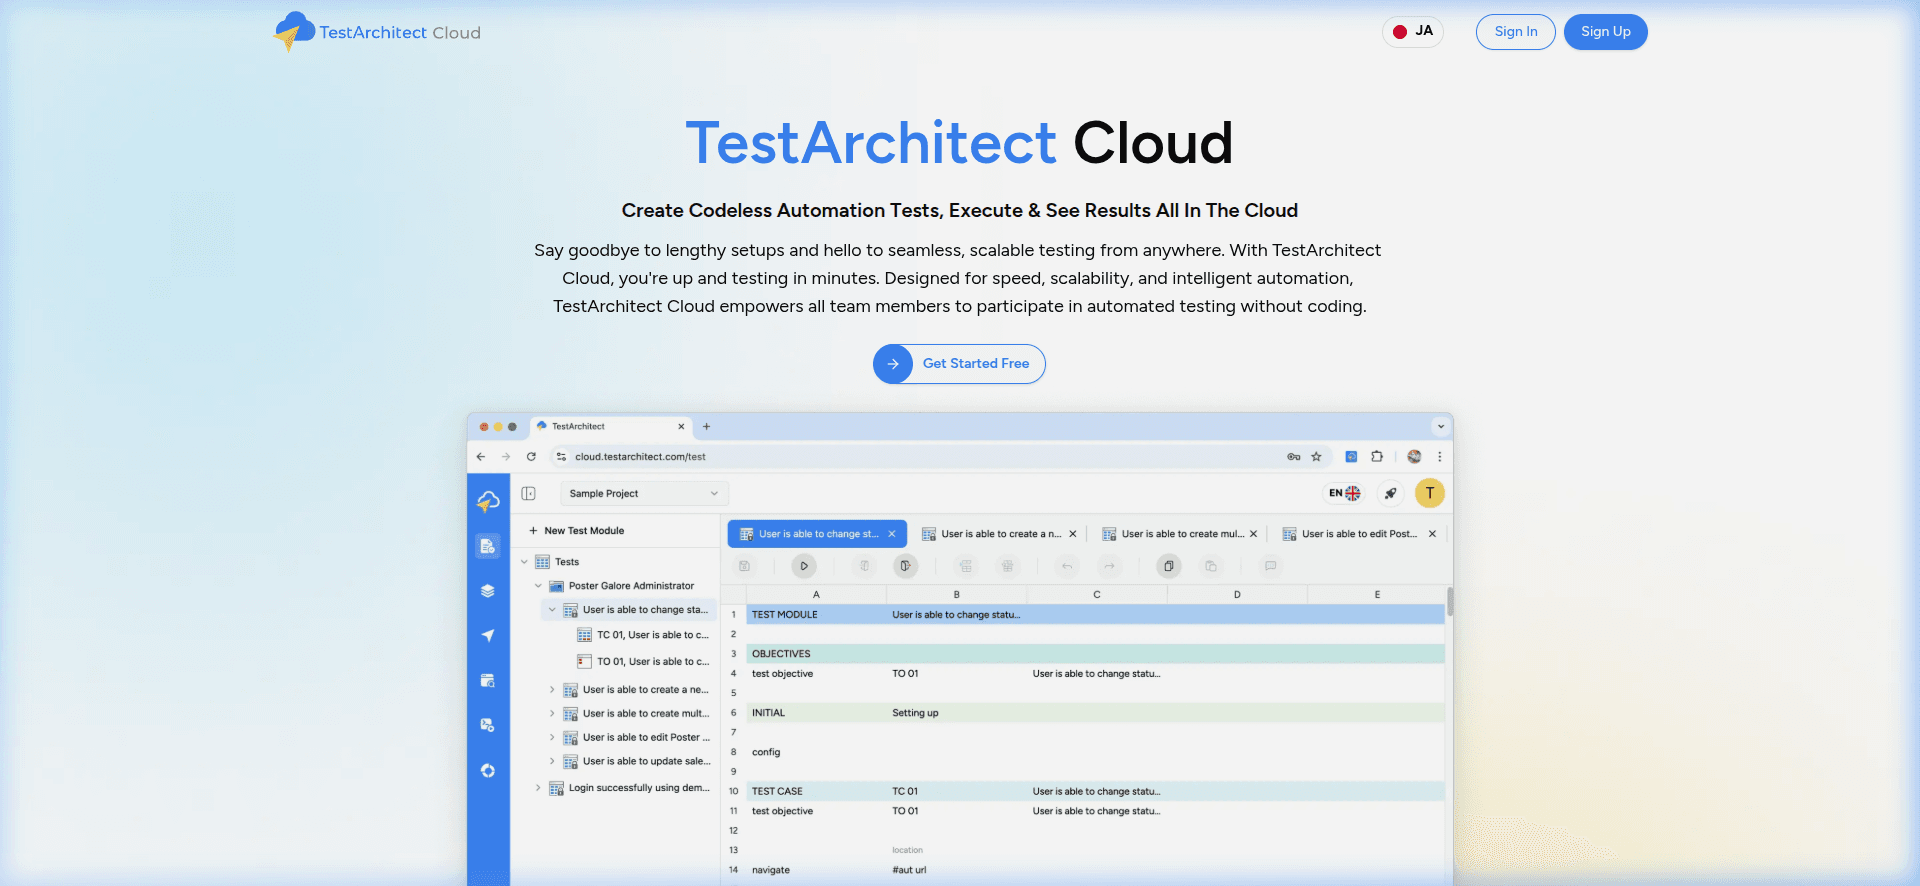The width and height of the screenshot is (1920, 886).
Task: Close the 'User is able to create mul...' tab
Action: point(1253,534)
